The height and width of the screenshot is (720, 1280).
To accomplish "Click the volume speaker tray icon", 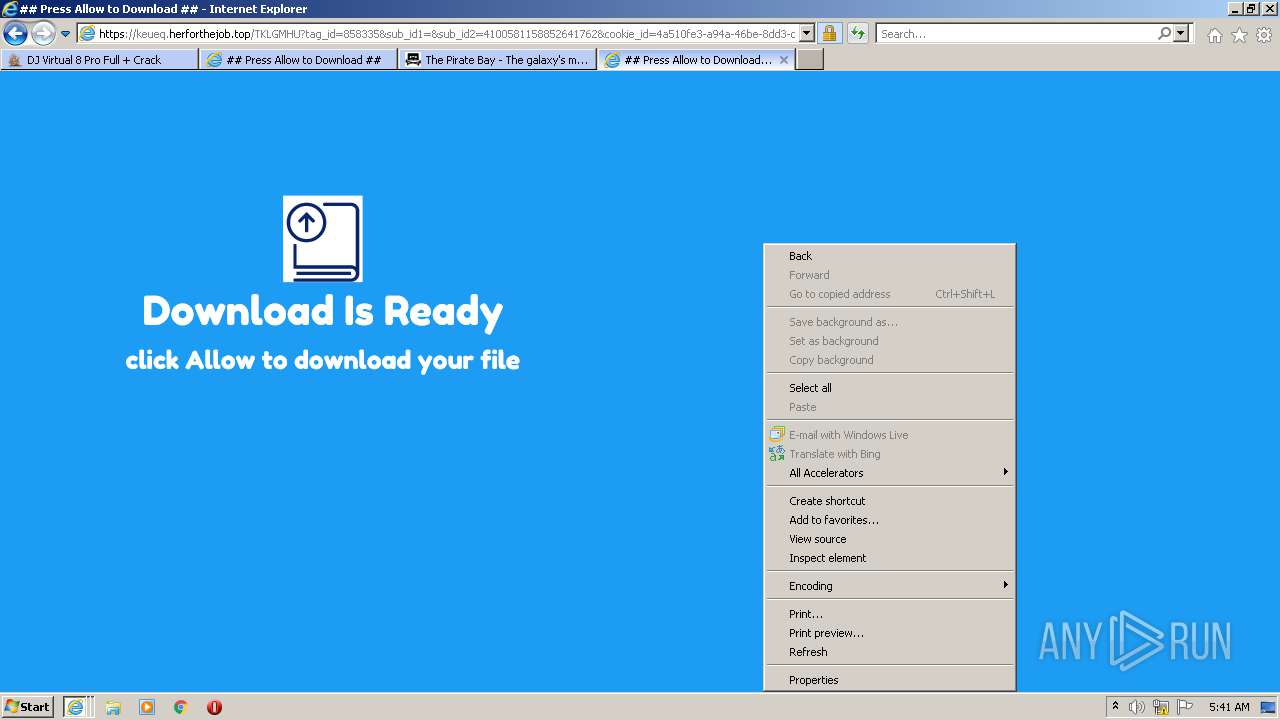I will click(1137, 707).
